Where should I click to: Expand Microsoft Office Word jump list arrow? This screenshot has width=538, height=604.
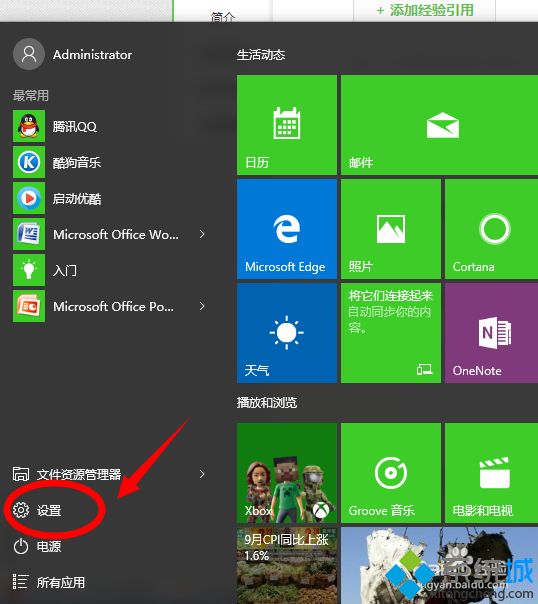point(202,234)
